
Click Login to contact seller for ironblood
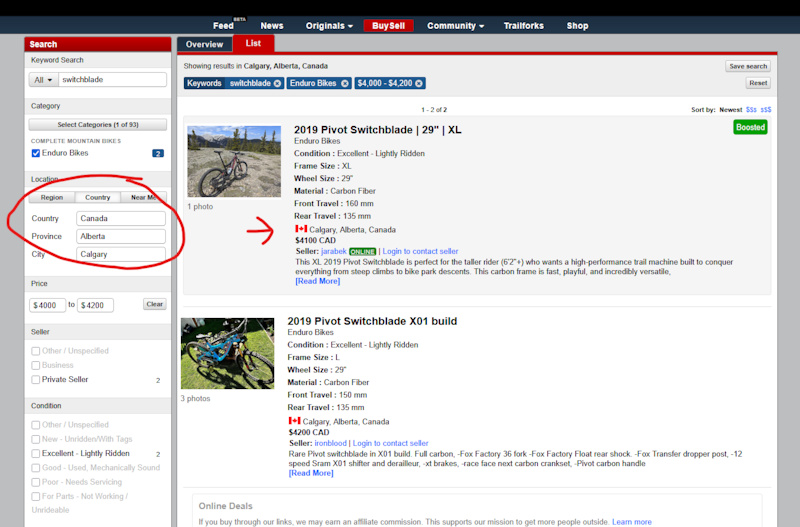pos(390,443)
